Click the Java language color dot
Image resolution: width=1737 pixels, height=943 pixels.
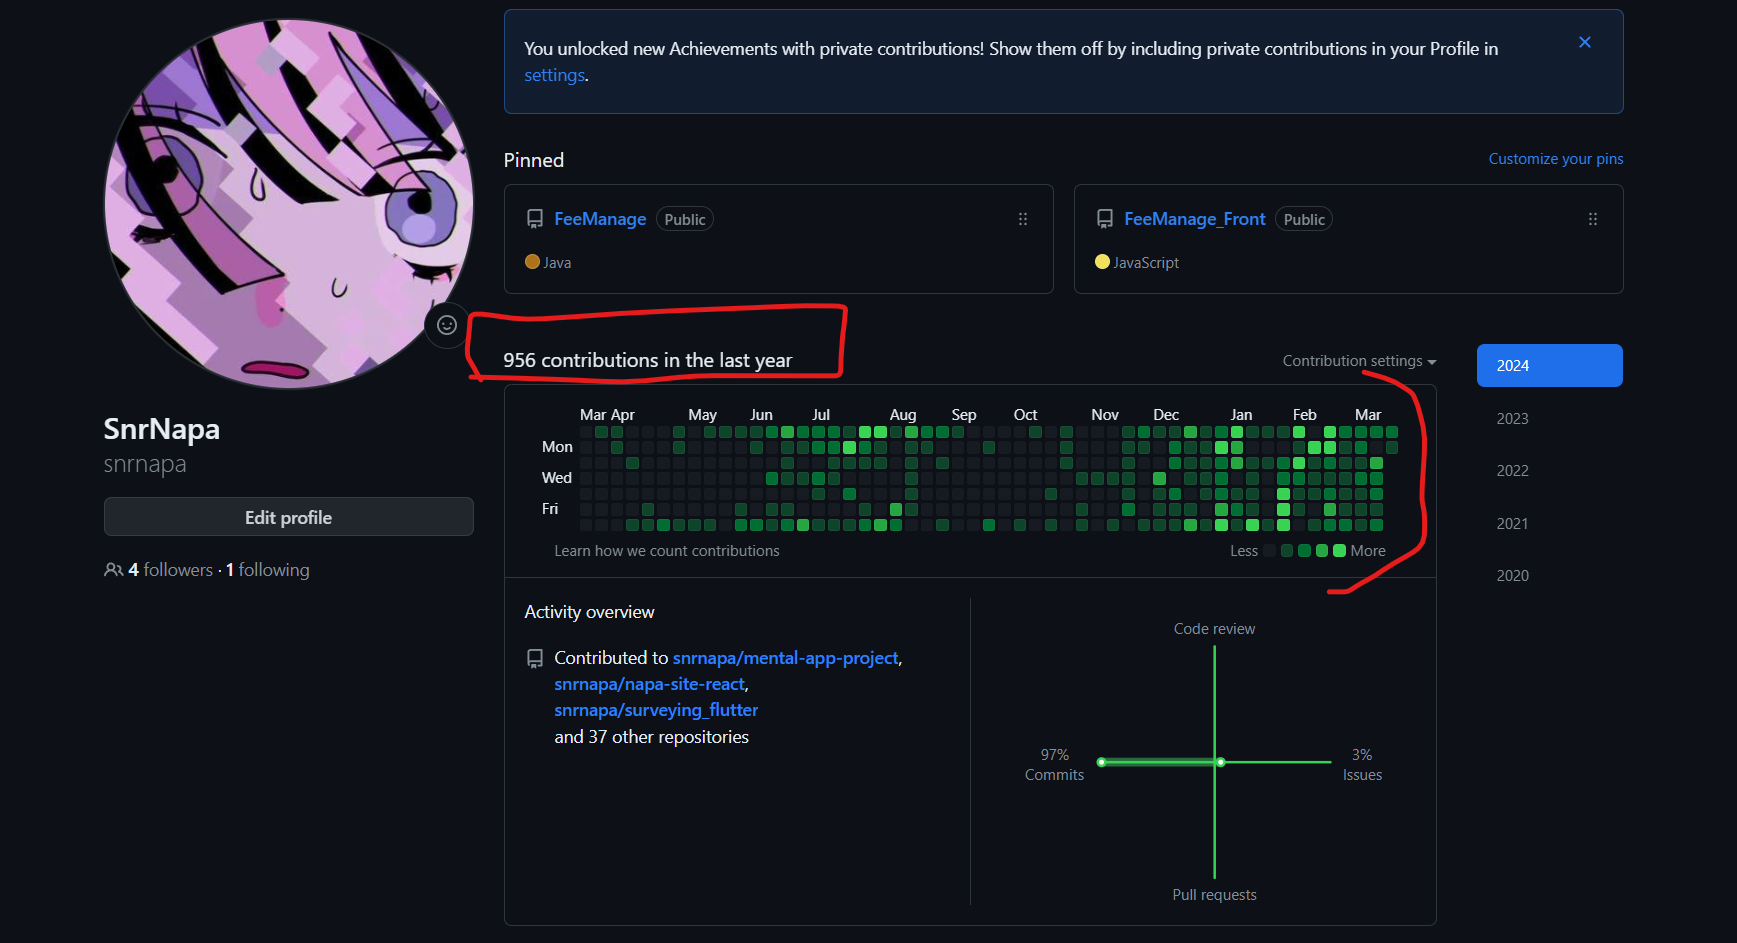(532, 262)
